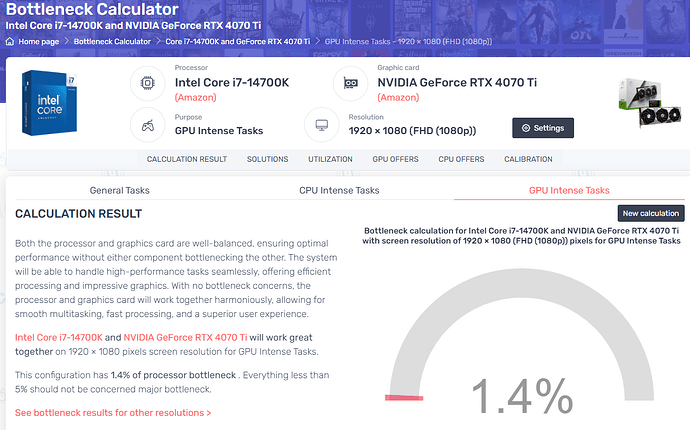690x430 pixels.
Task: Click Bottleneck Calculator breadcrumb link
Action: 112,42
